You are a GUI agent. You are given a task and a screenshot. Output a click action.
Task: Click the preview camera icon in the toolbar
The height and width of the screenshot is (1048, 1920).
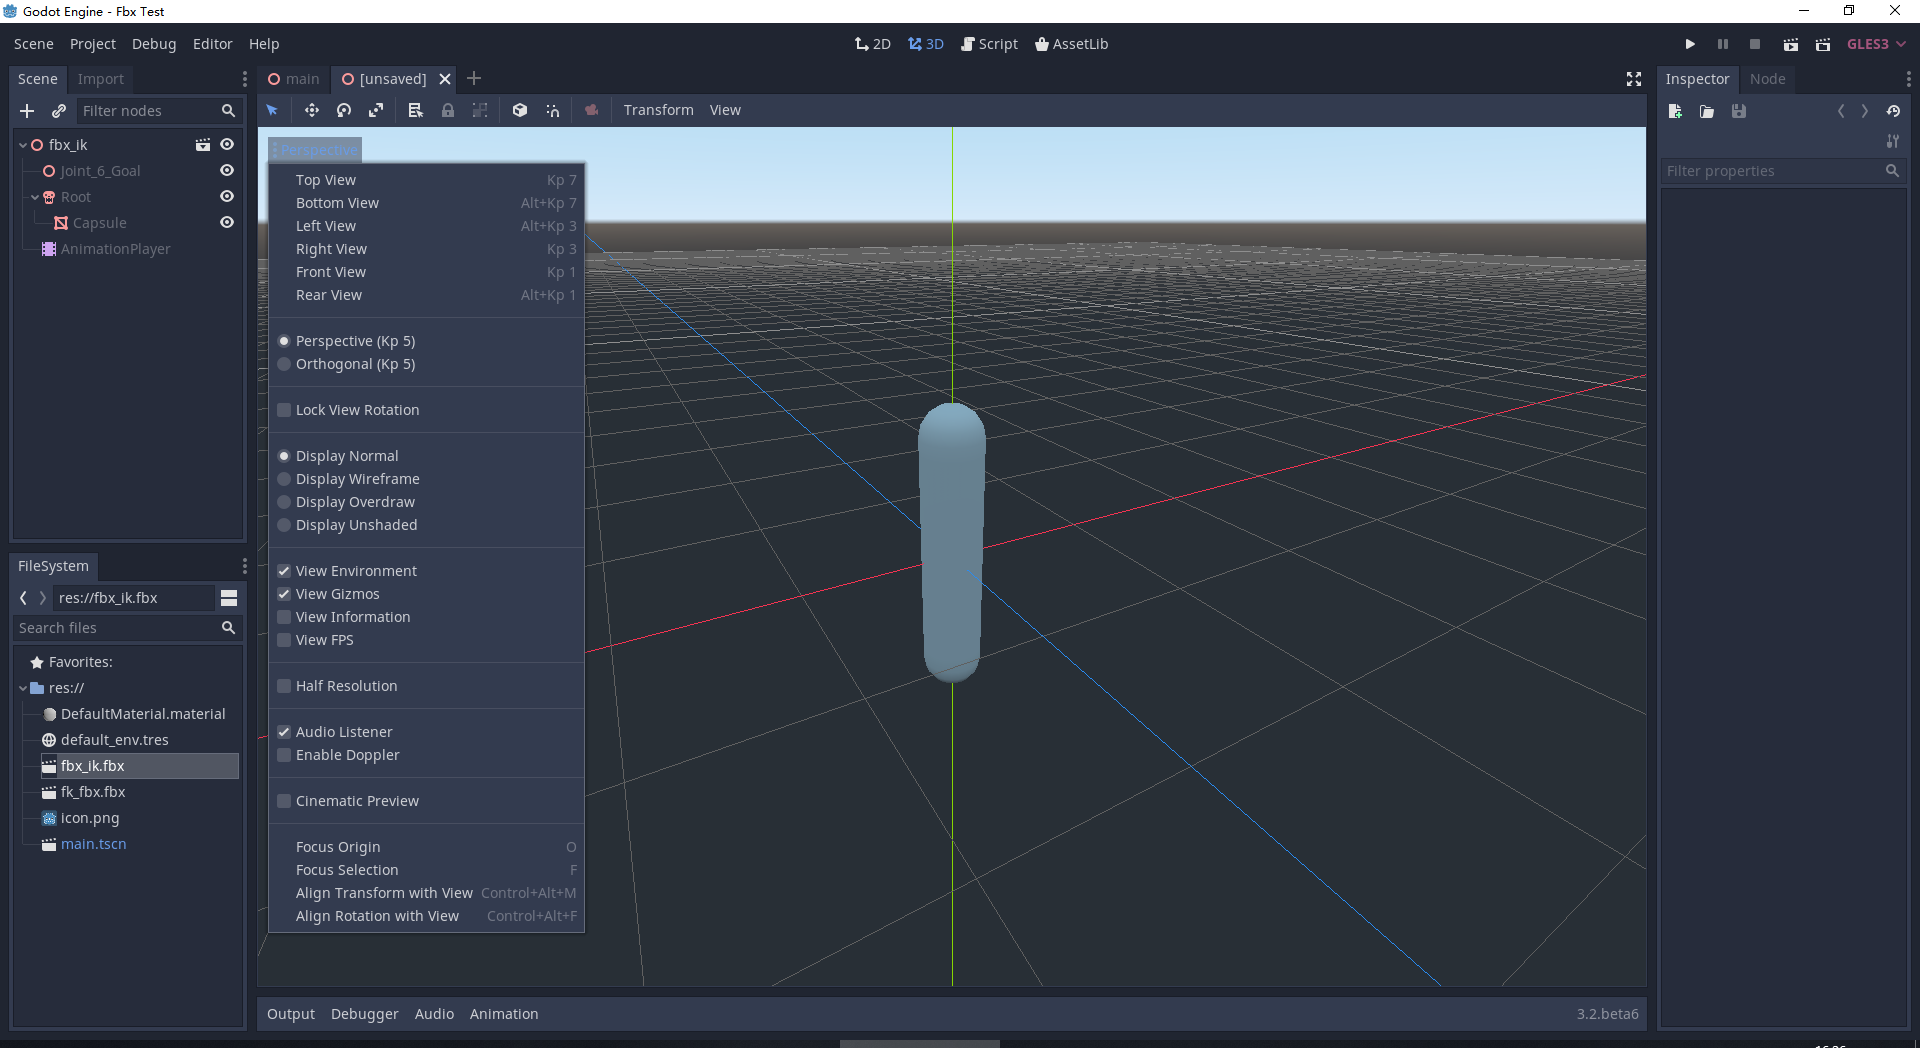point(591,110)
